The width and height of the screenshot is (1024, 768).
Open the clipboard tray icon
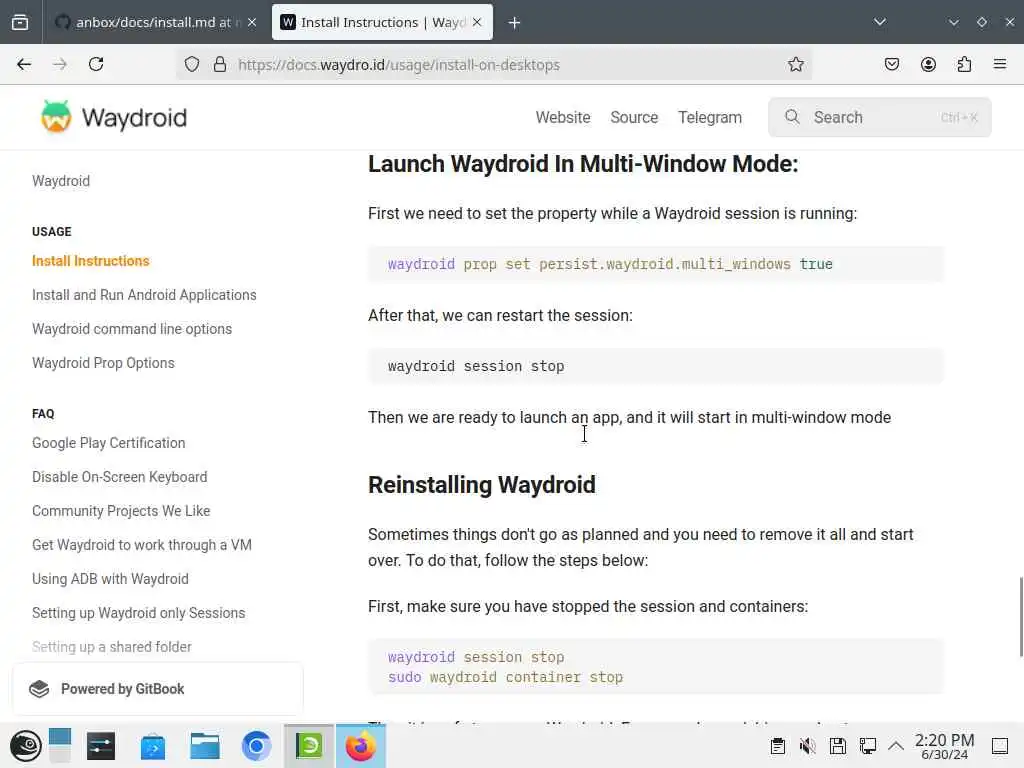click(778, 746)
